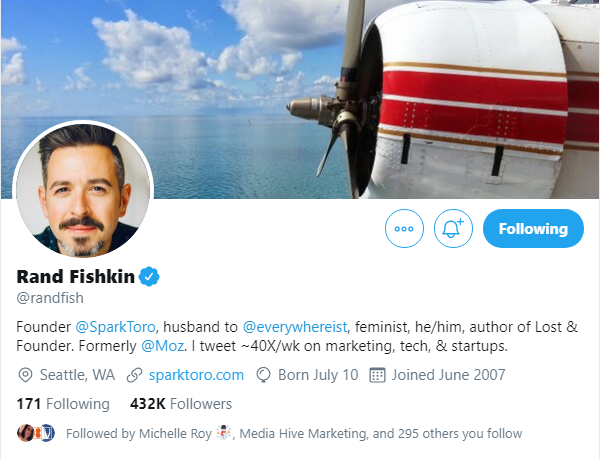The height and width of the screenshot is (460, 601).
Task: View the 171 Following list
Action: [x=63, y=404]
